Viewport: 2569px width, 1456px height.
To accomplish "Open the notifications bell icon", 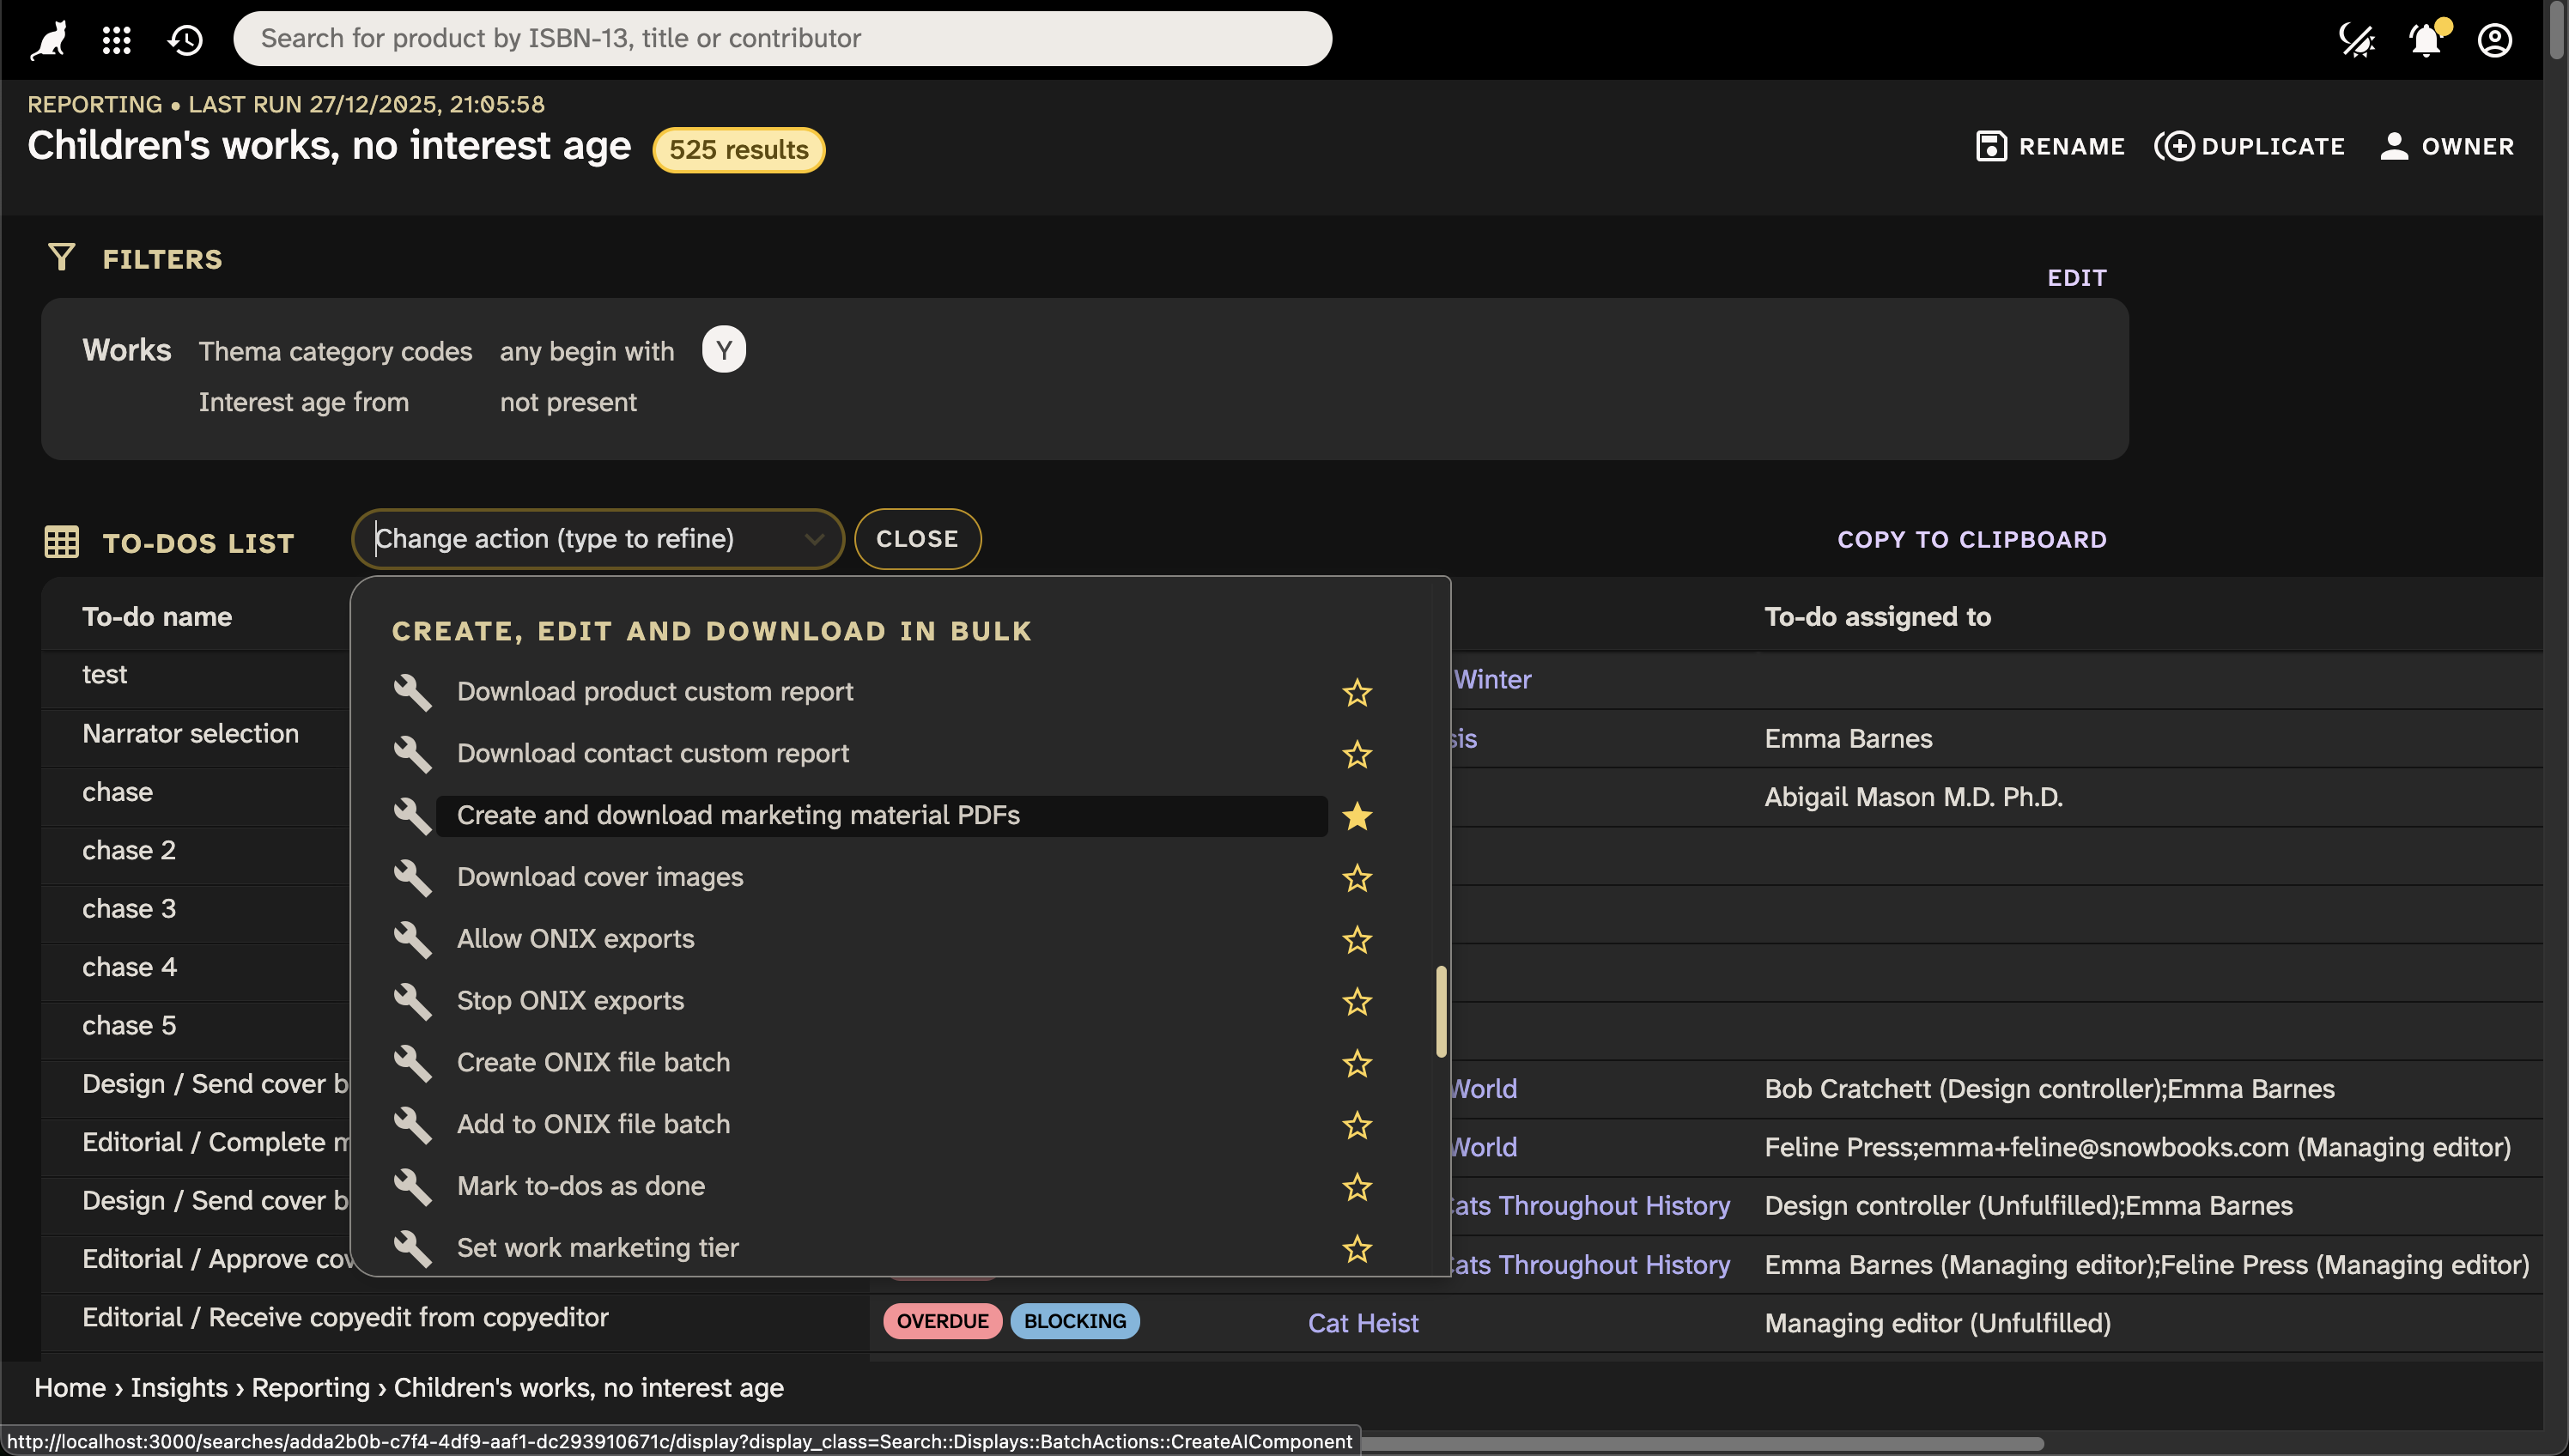I will (x=2424, y=40).
